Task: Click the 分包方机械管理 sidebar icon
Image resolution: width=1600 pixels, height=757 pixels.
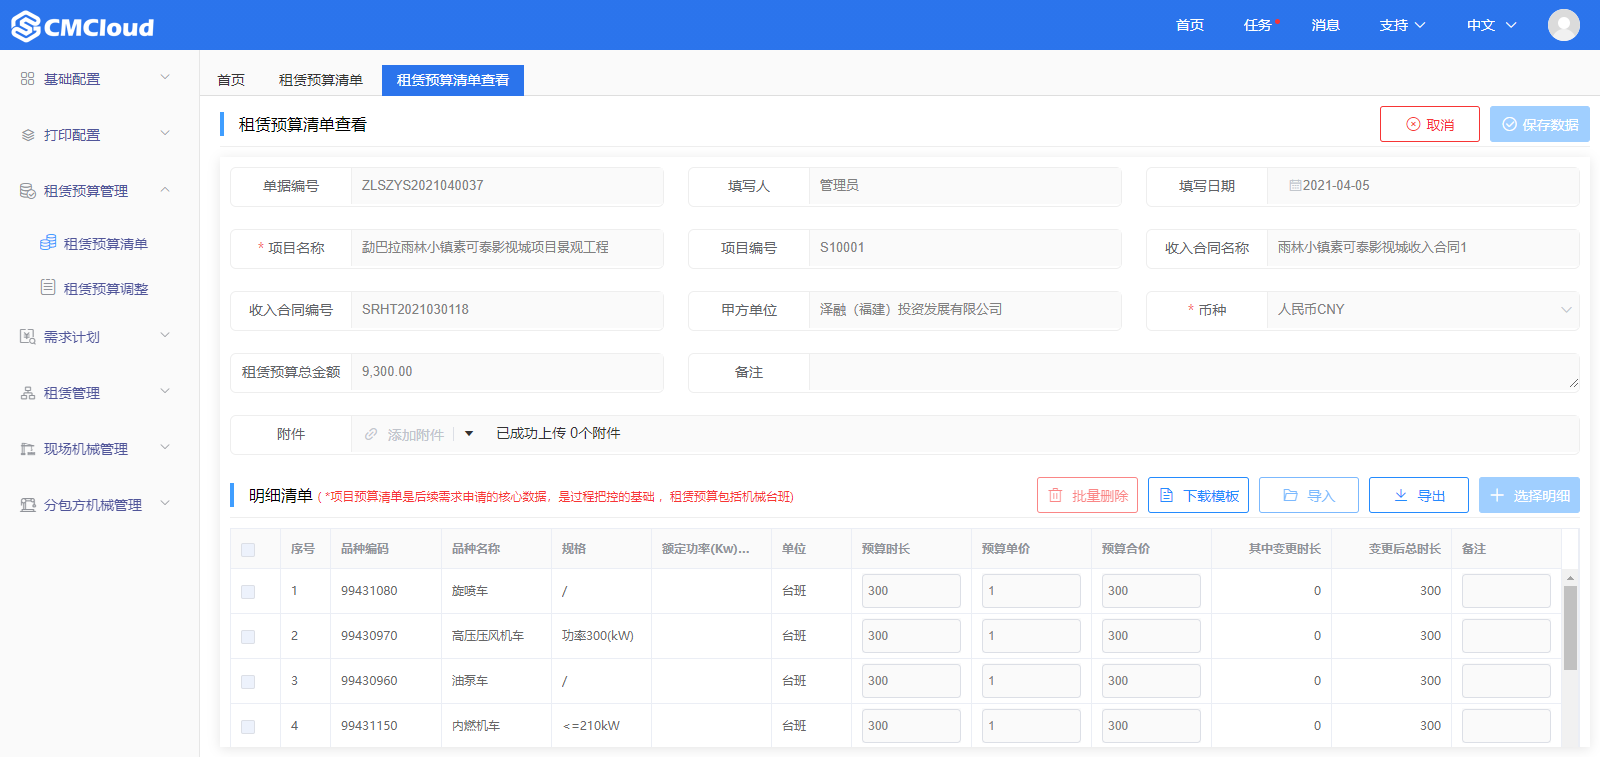Action: [x=27, y=505]
